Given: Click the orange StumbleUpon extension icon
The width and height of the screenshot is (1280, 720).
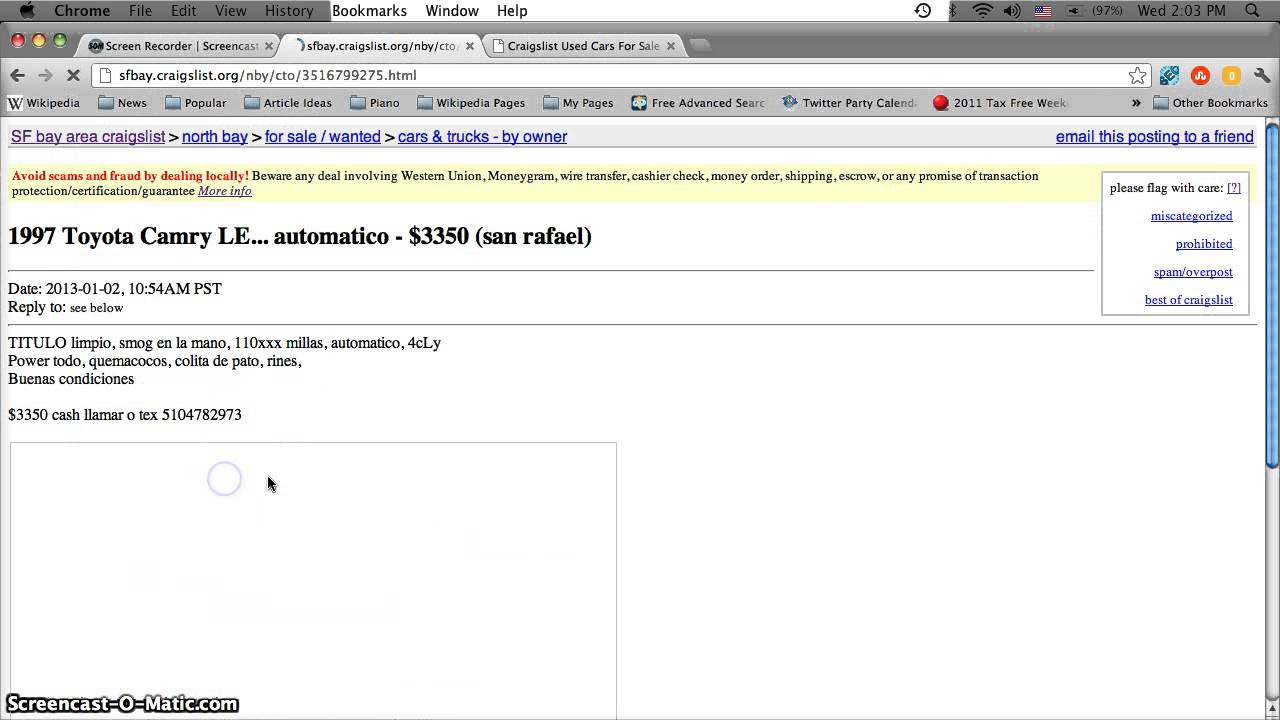Looking at the screenshot, I should tap(1200, 75).
